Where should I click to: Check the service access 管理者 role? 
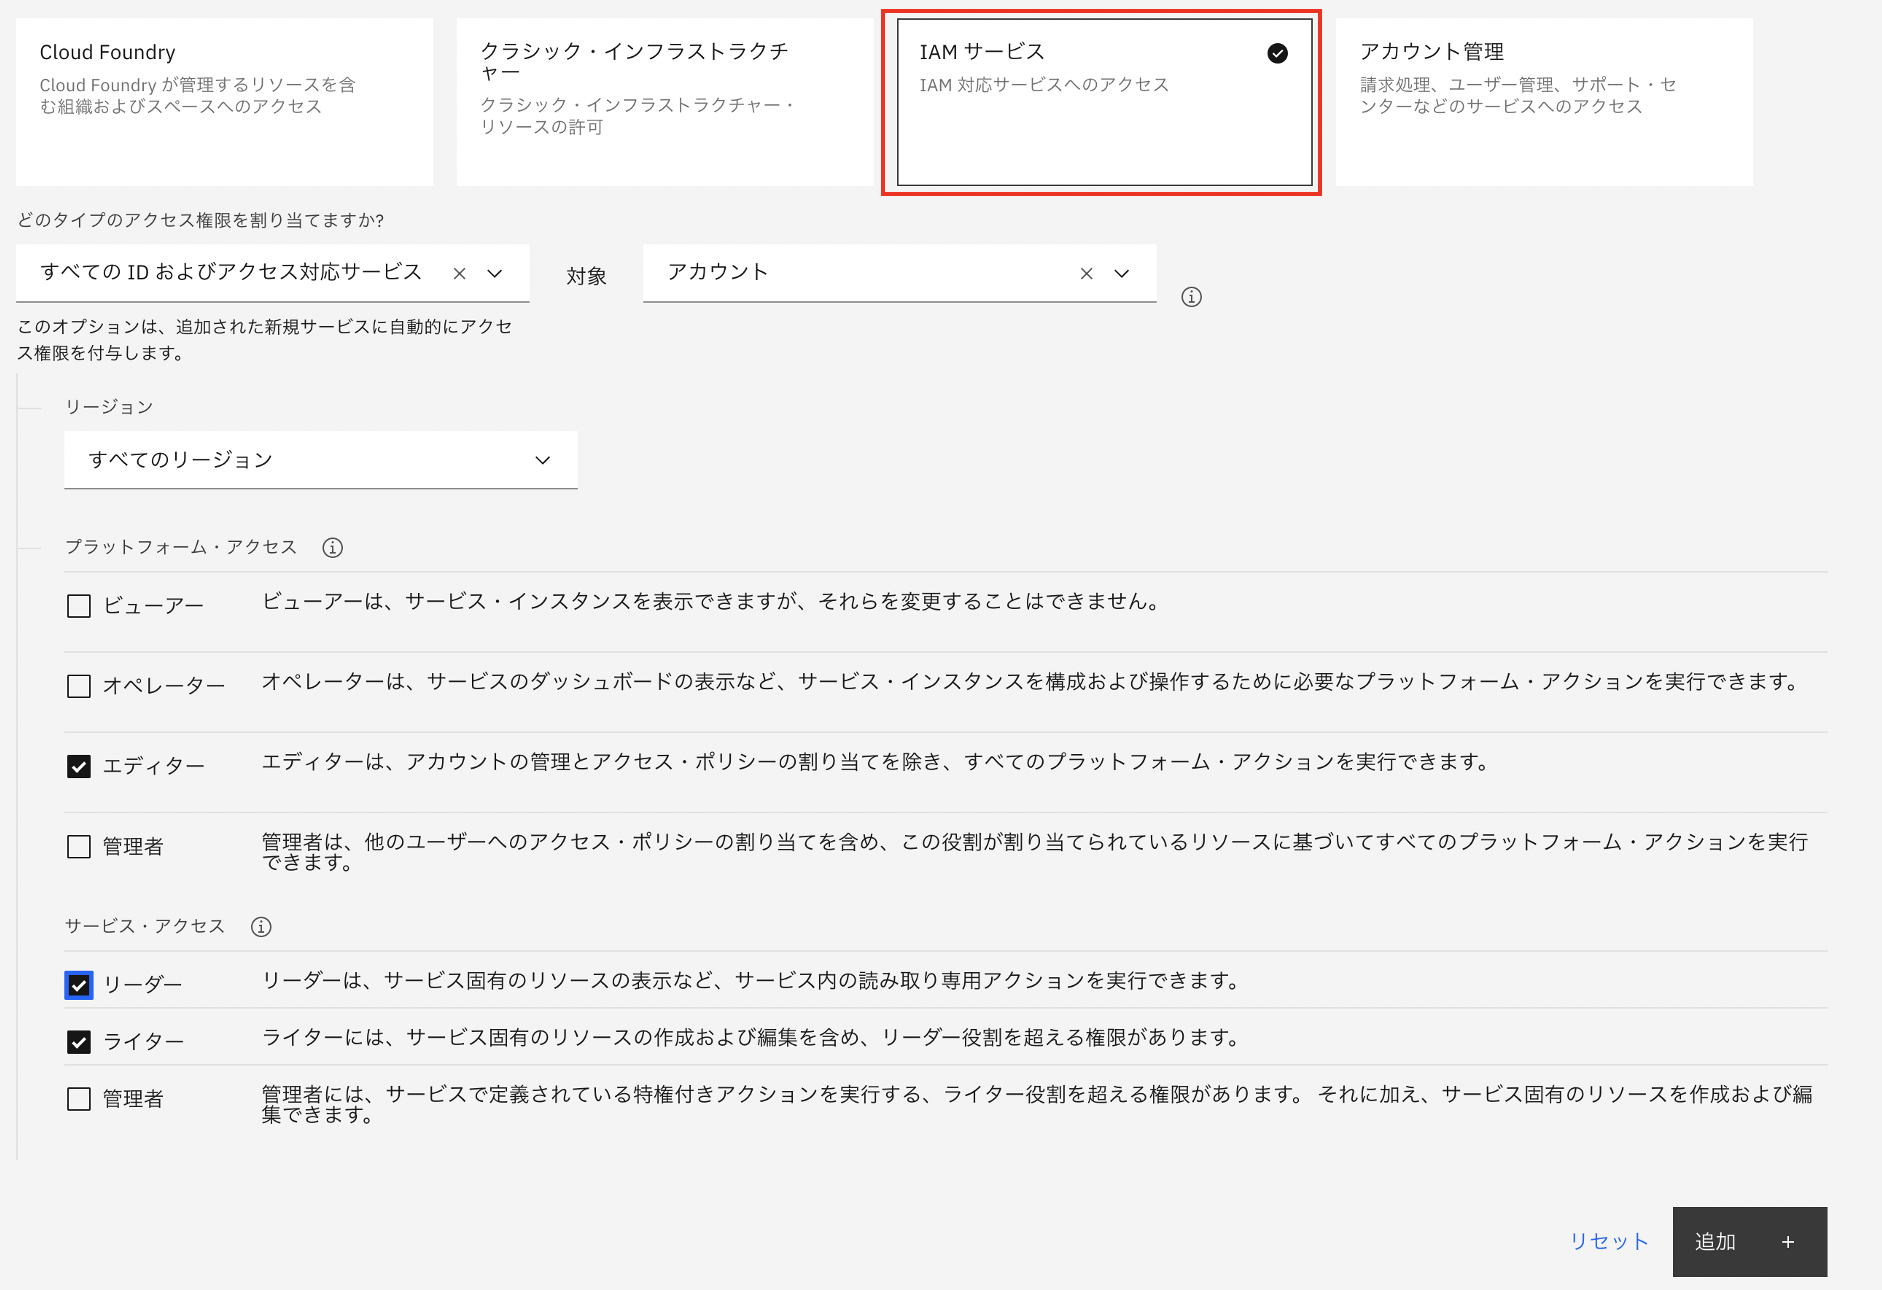pos(79,1099)
